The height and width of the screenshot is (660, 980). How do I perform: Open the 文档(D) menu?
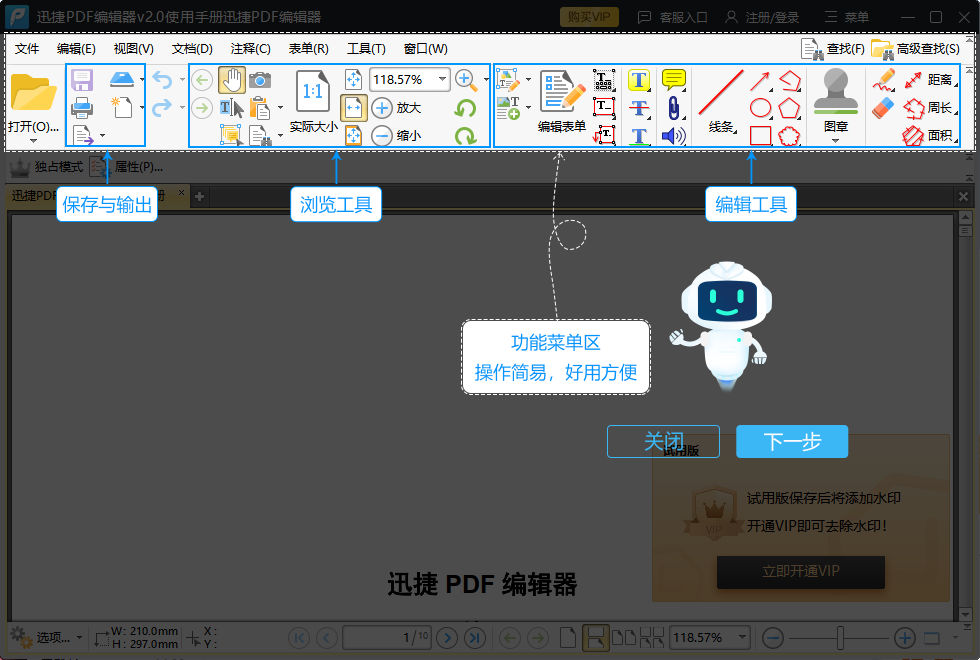tap(192, 49)
